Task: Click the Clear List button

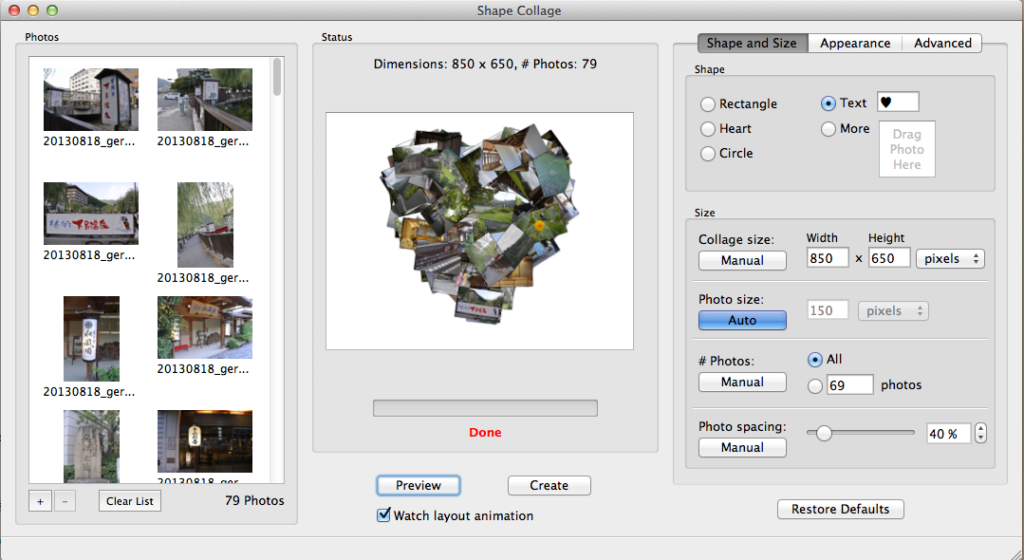Action: [129, 501]
